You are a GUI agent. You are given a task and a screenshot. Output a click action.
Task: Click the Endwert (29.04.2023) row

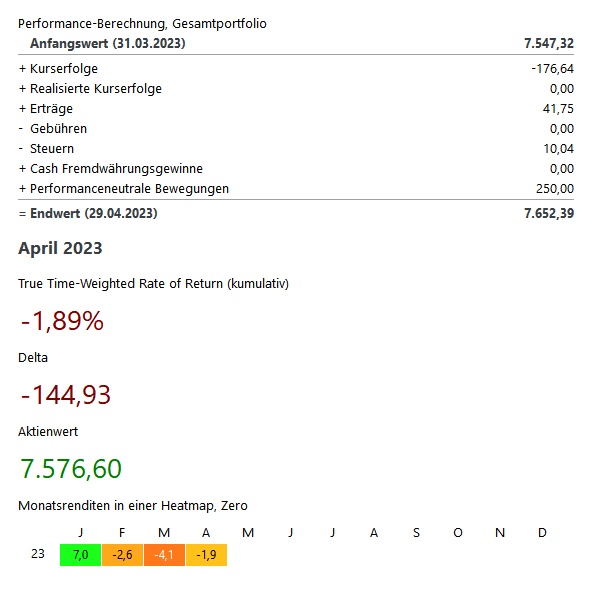pyautogui.click(x=296, y=213)
